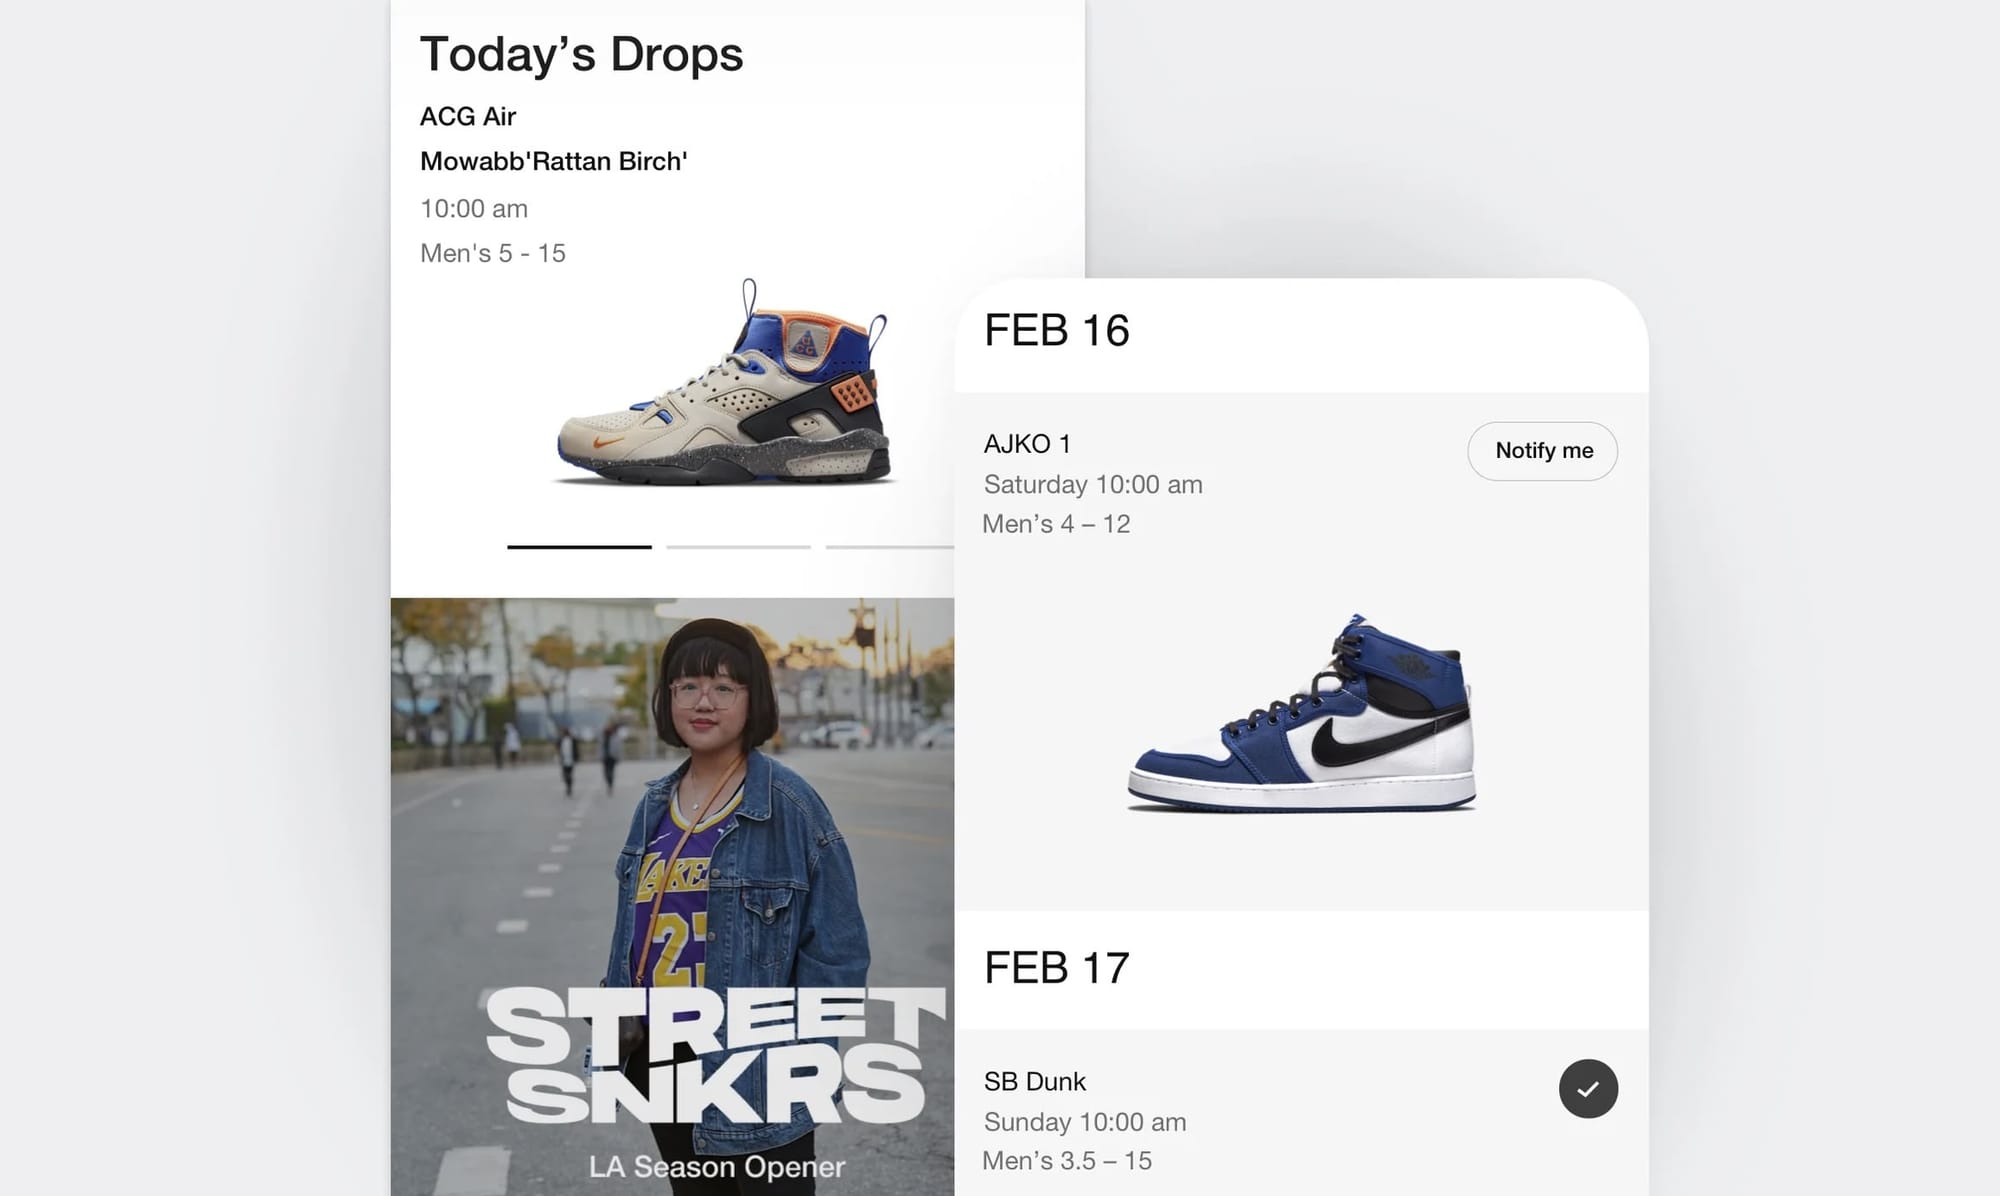
Task: Open the ACG Air Mowabb shoe image
Action: click(x=723, y=384)
